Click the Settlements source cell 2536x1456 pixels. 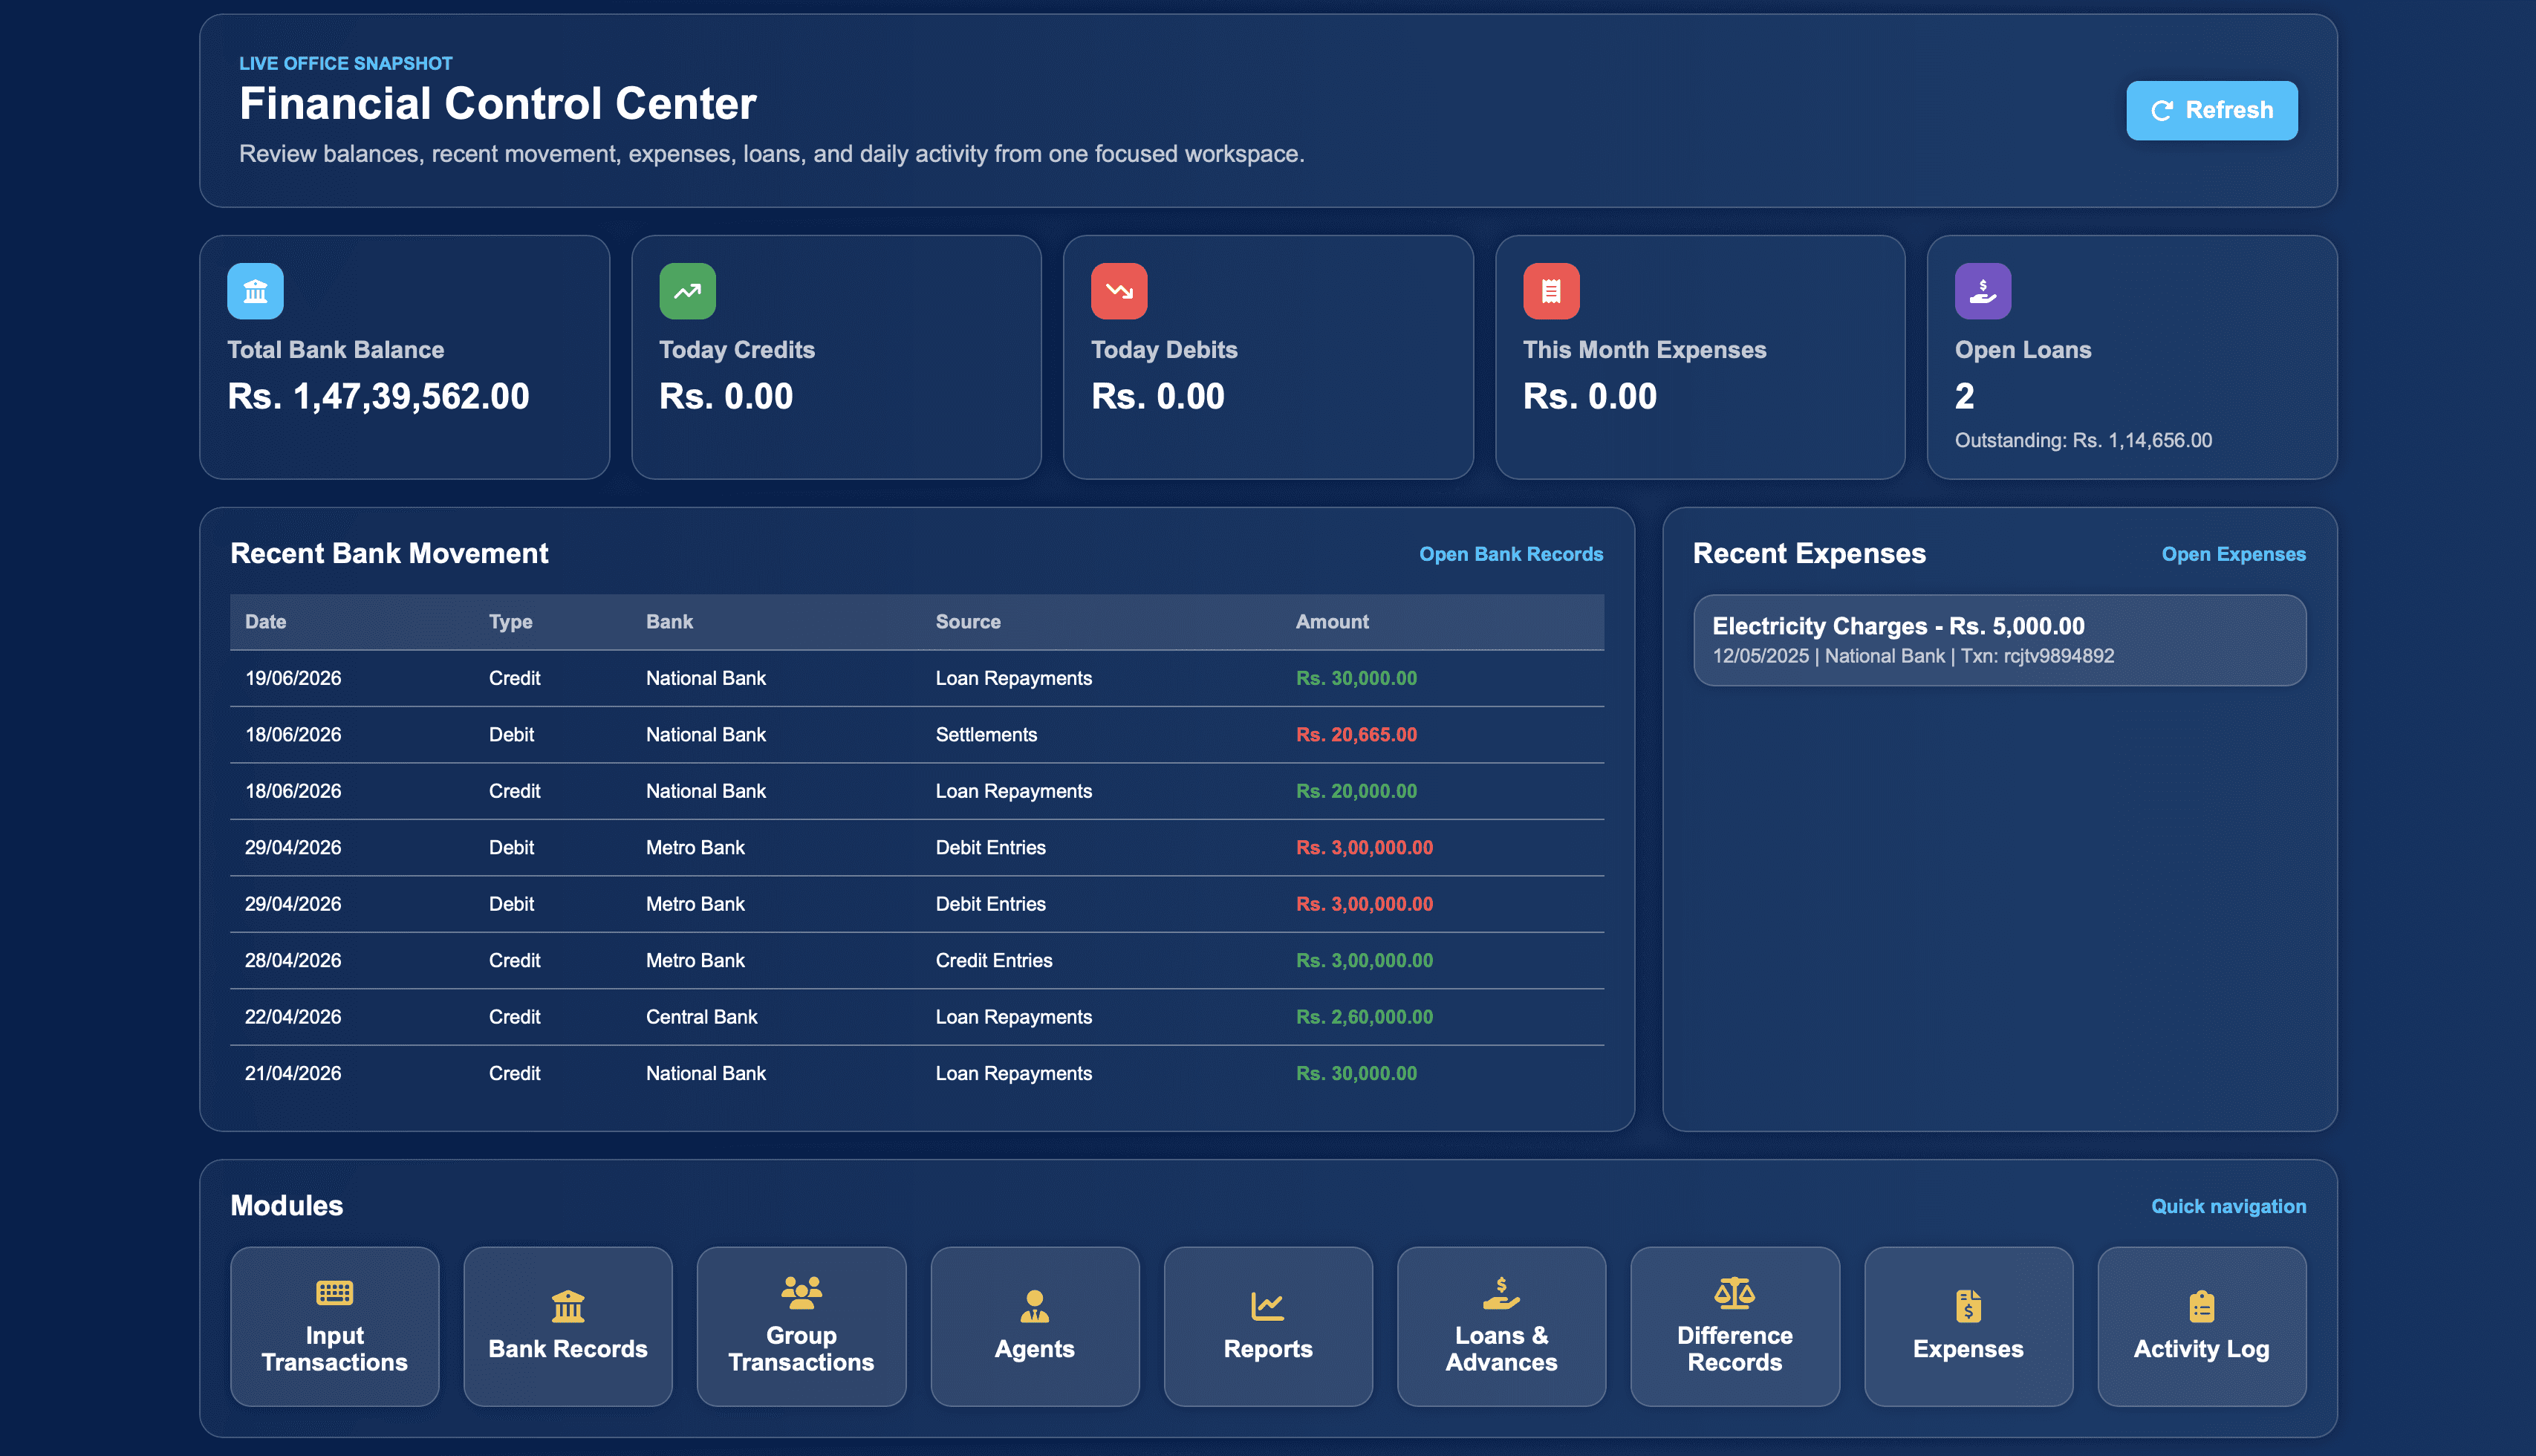pos(986,735)
